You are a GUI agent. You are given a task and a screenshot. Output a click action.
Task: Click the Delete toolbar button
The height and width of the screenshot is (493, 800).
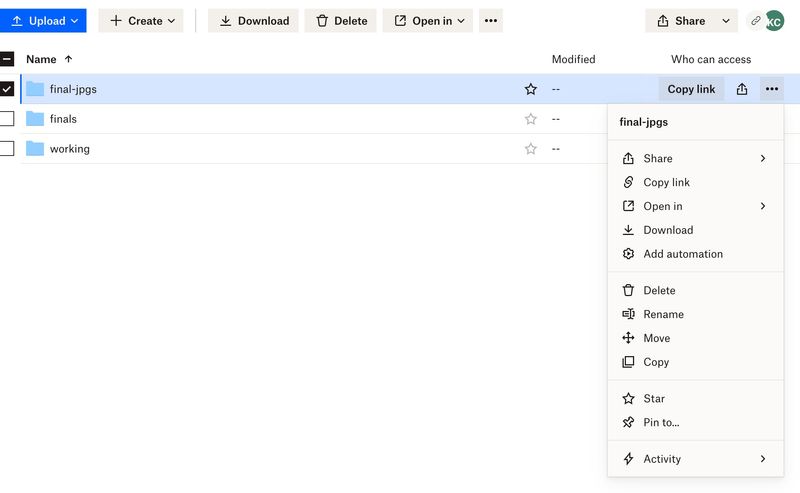[x=340, y=21]
